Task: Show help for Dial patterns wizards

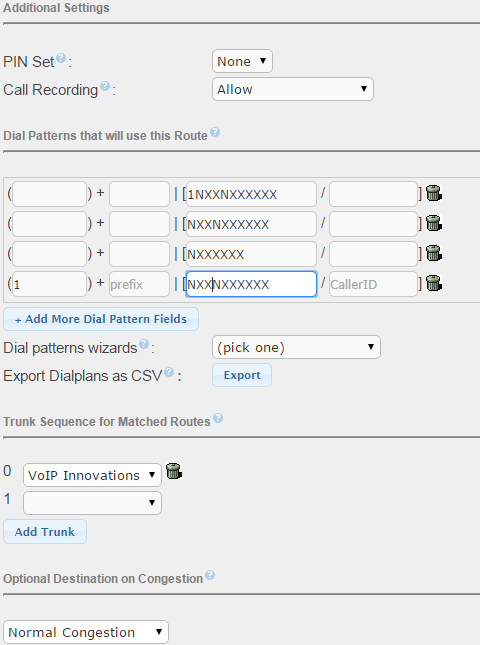Action: [x=144, y=344]
